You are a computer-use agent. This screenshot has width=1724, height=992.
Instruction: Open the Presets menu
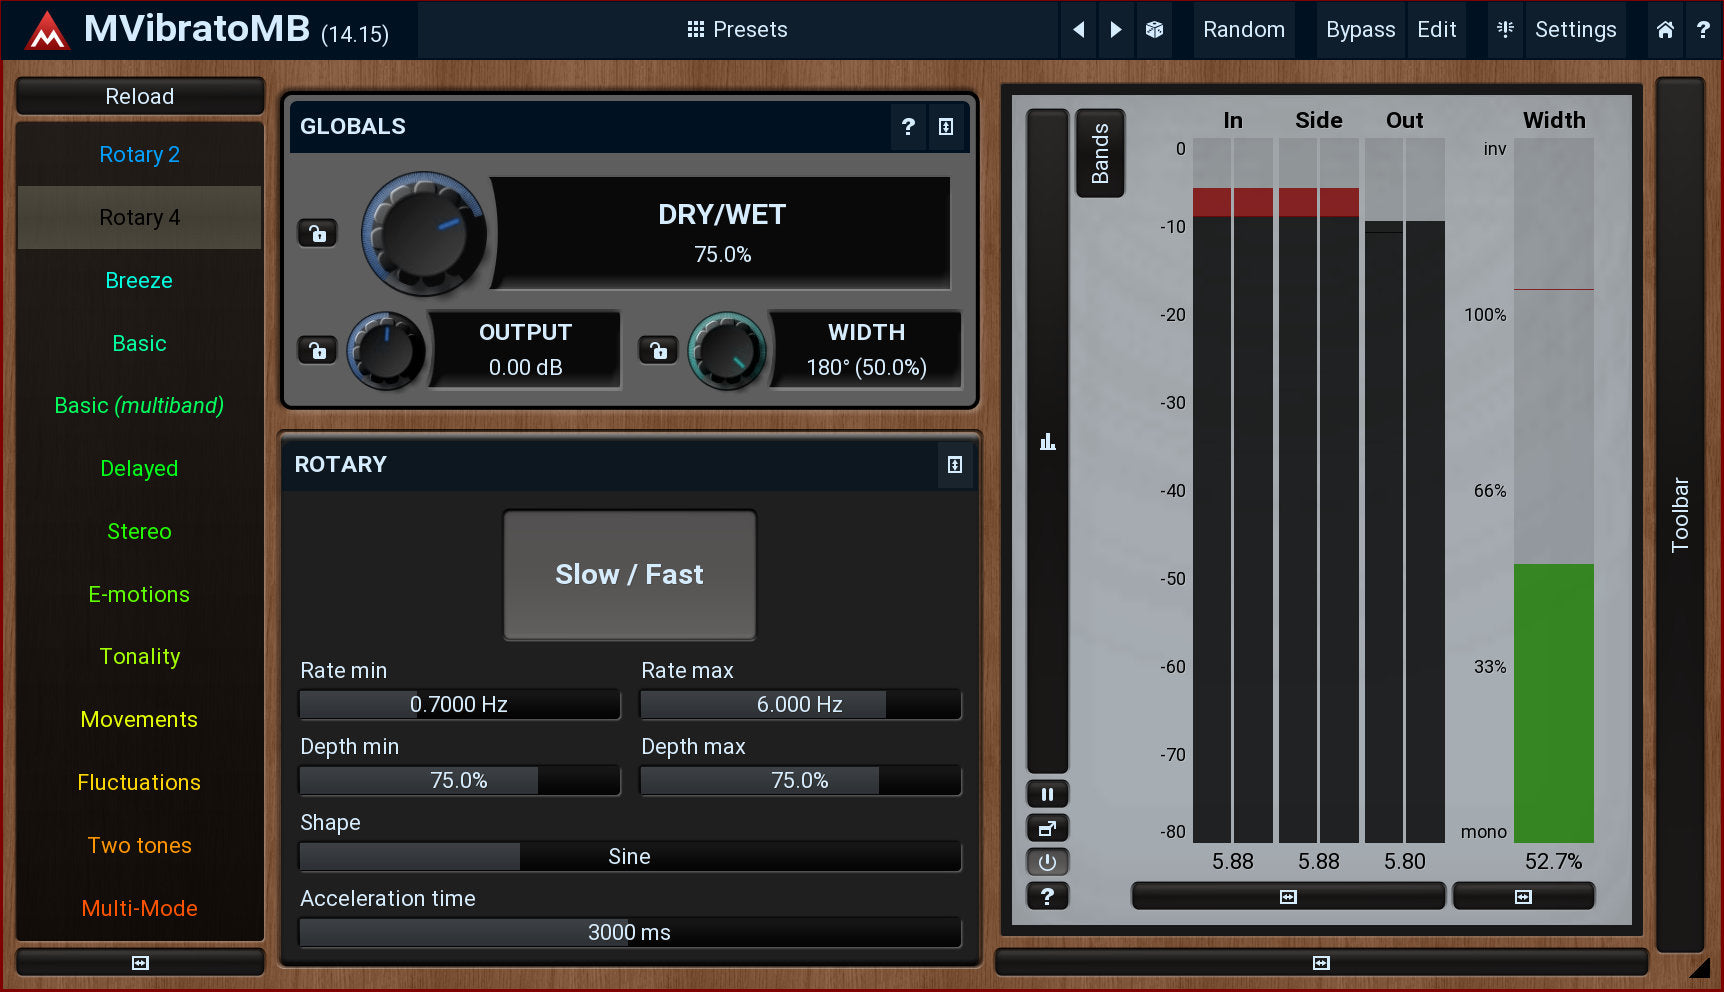737,30
